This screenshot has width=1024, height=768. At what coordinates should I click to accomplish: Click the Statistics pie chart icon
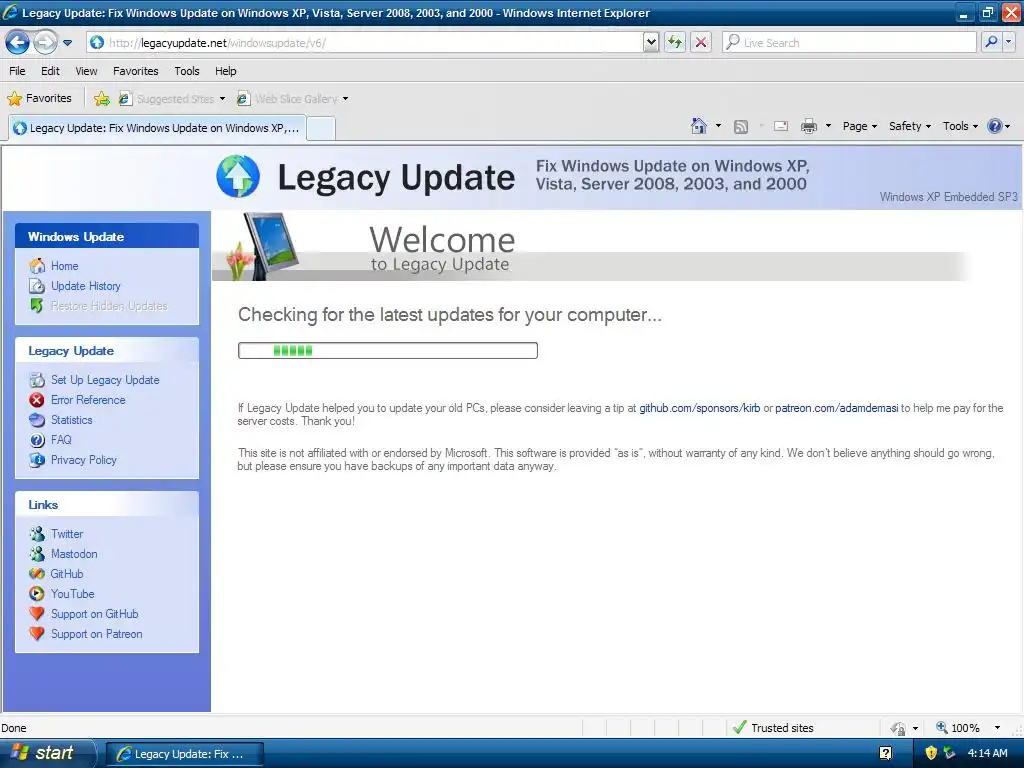click(37, 420)
